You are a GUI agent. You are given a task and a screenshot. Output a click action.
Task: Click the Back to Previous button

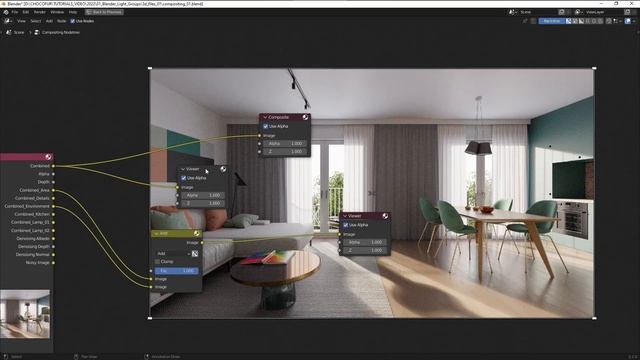pos(104,12)
